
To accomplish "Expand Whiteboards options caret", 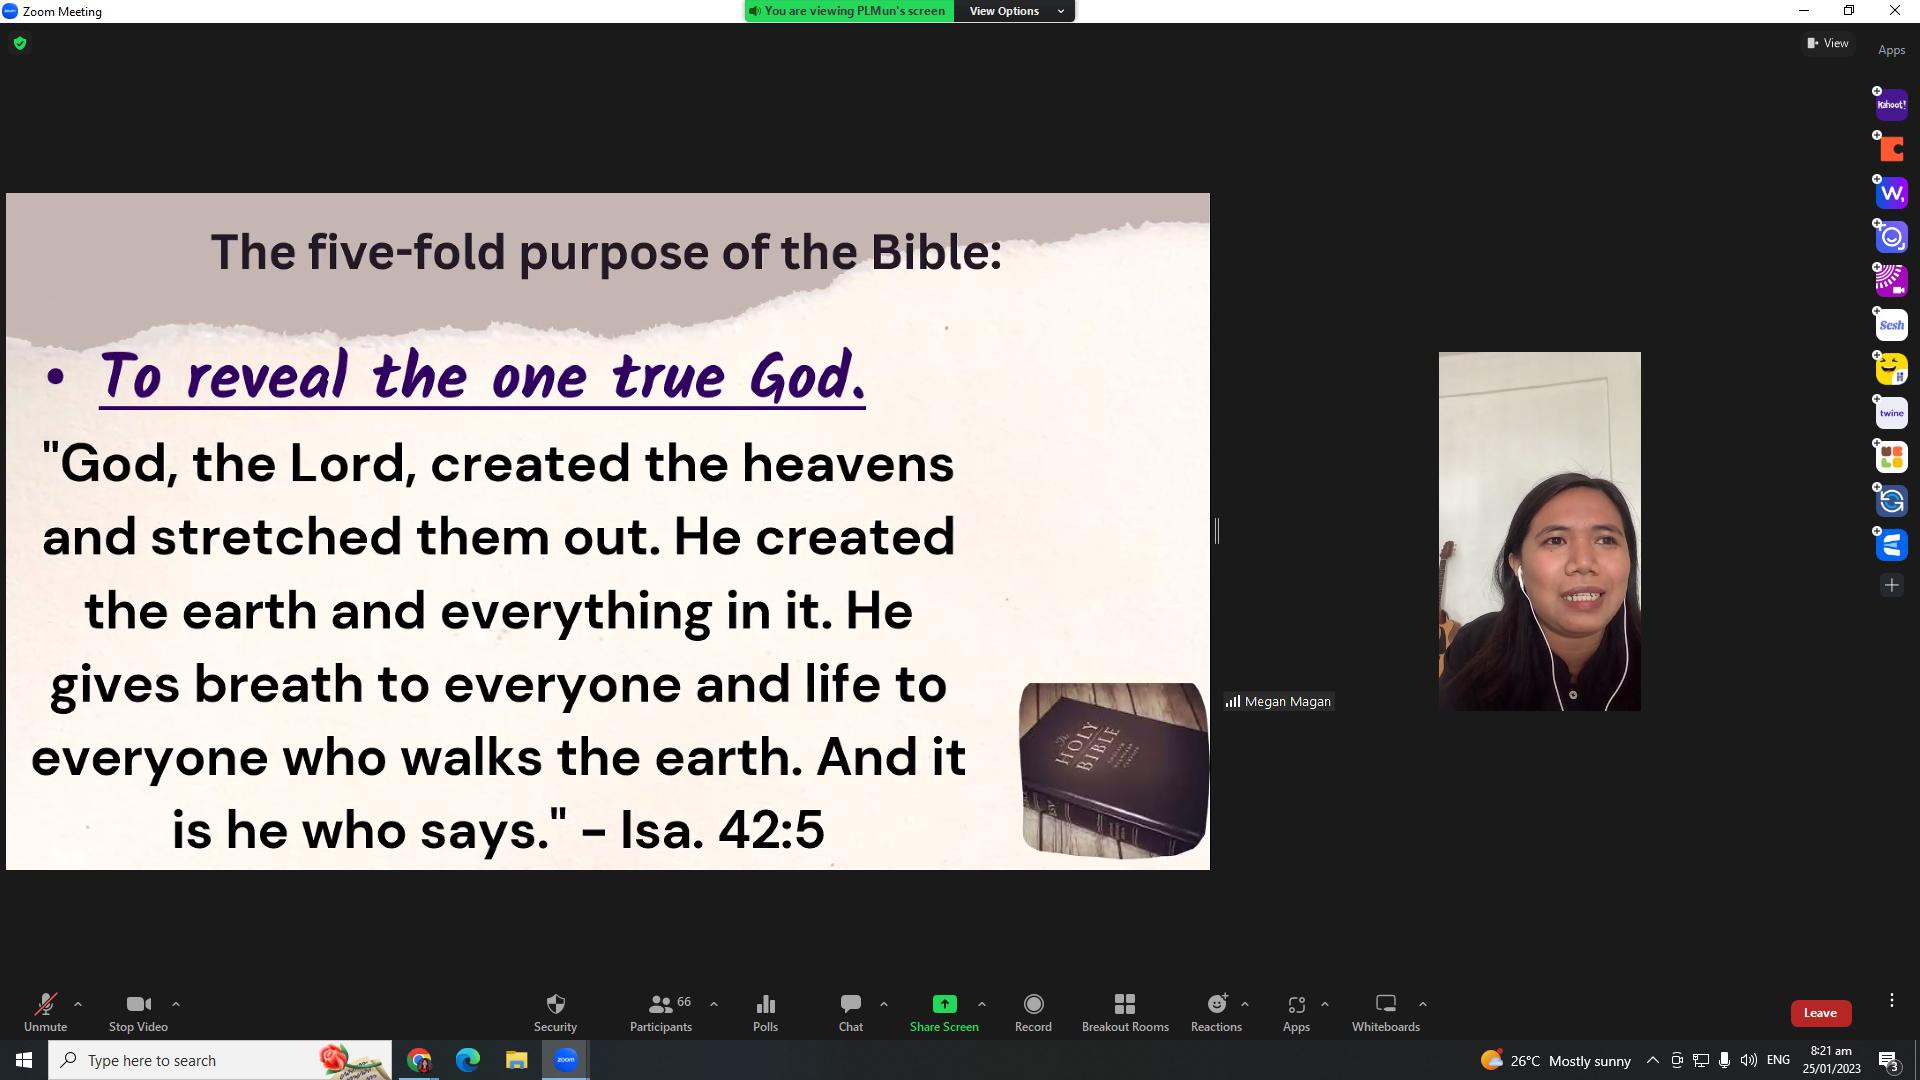I will [x=1423, y=1004].
